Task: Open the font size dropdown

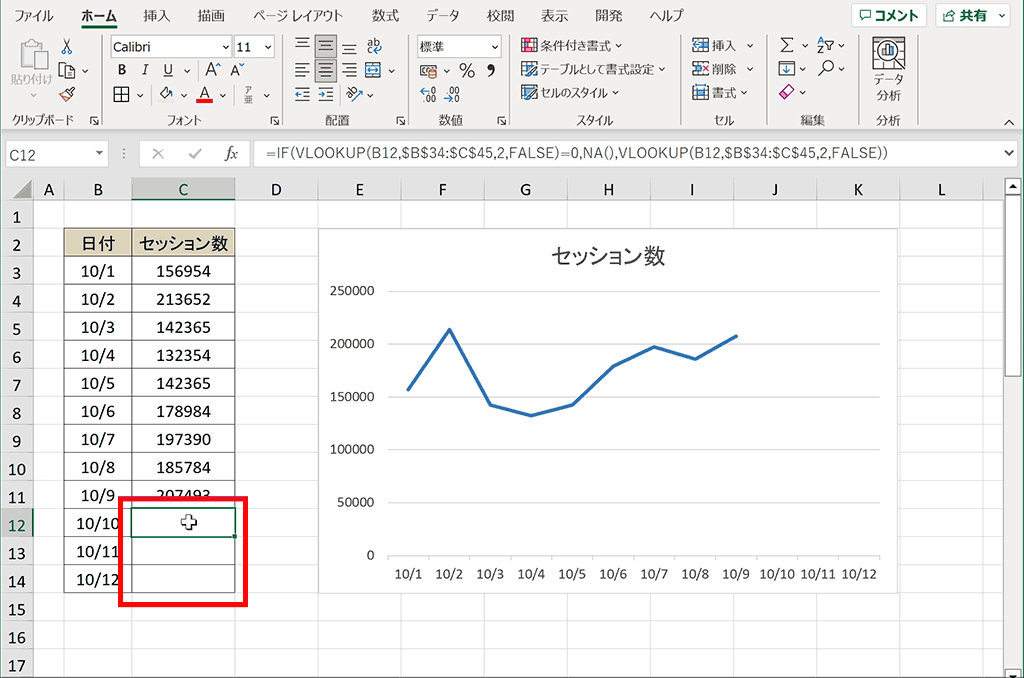Action: point(266,46)
